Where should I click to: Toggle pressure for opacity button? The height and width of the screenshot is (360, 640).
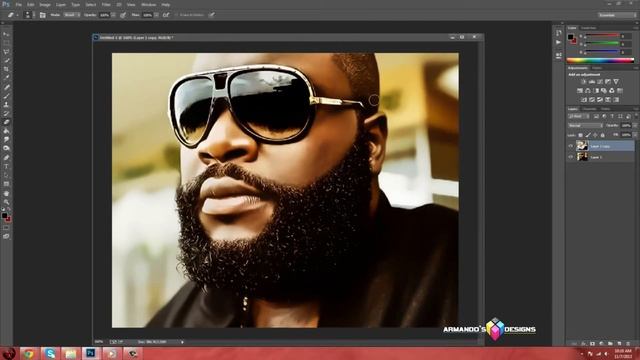pyautogui.click(x=123, y=15)
